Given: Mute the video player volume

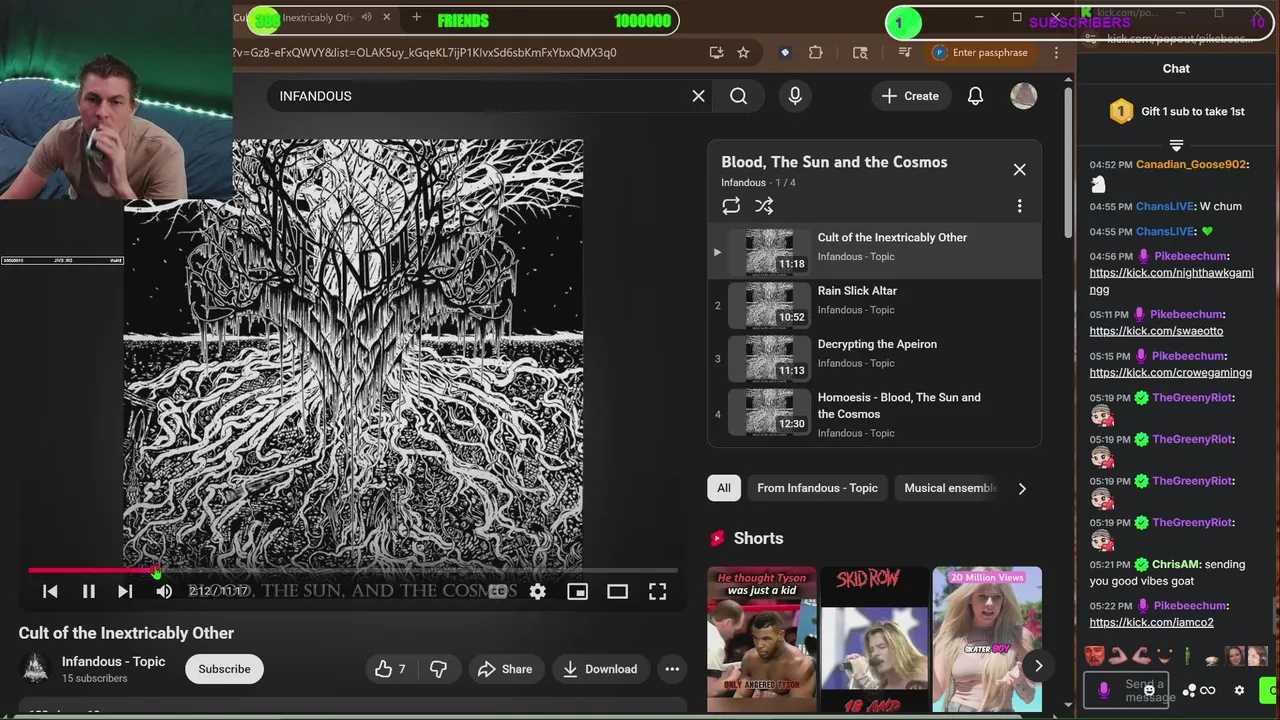Looking at the screenshot, I should coord(164,592).
